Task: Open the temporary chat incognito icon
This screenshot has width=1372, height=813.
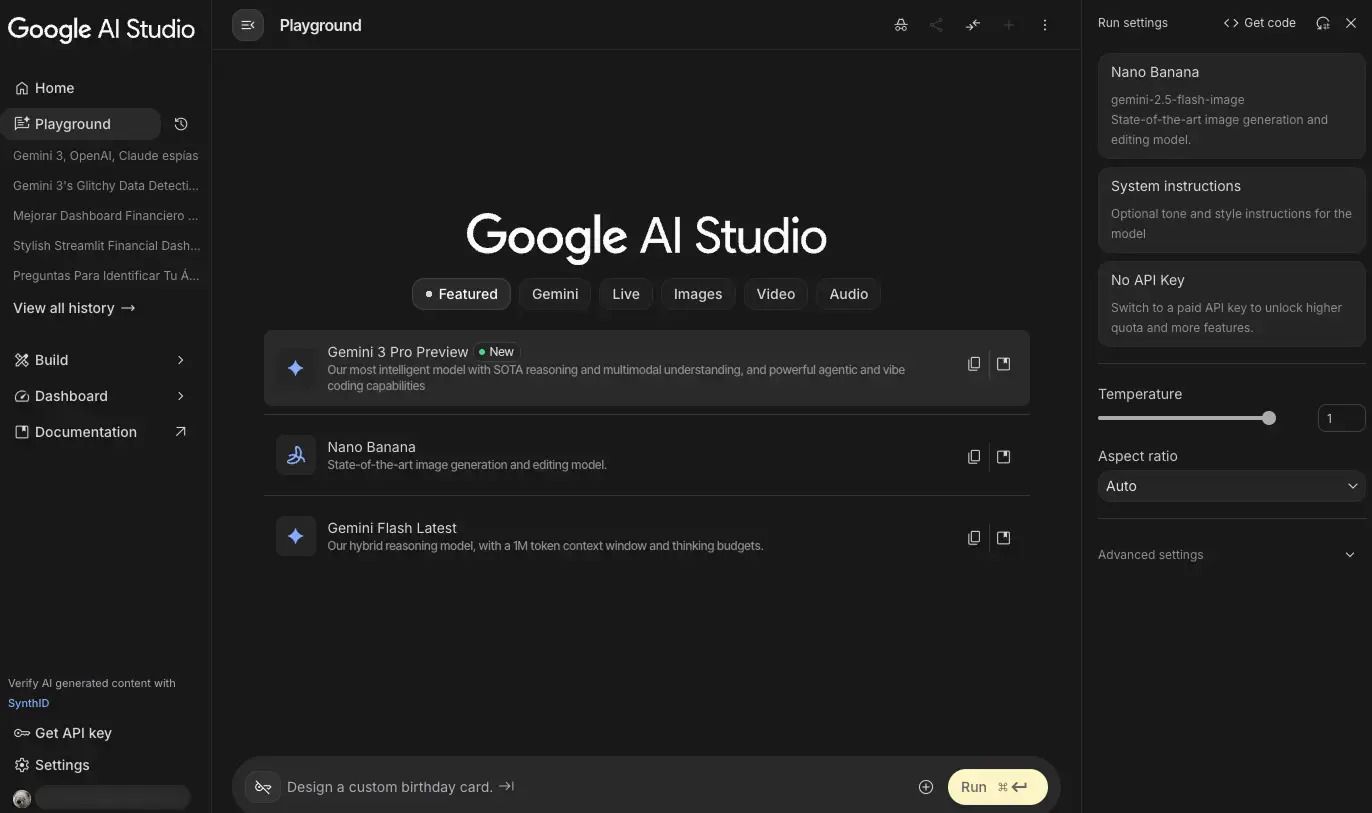Action: pyautogui.click(x=901, y=25)
